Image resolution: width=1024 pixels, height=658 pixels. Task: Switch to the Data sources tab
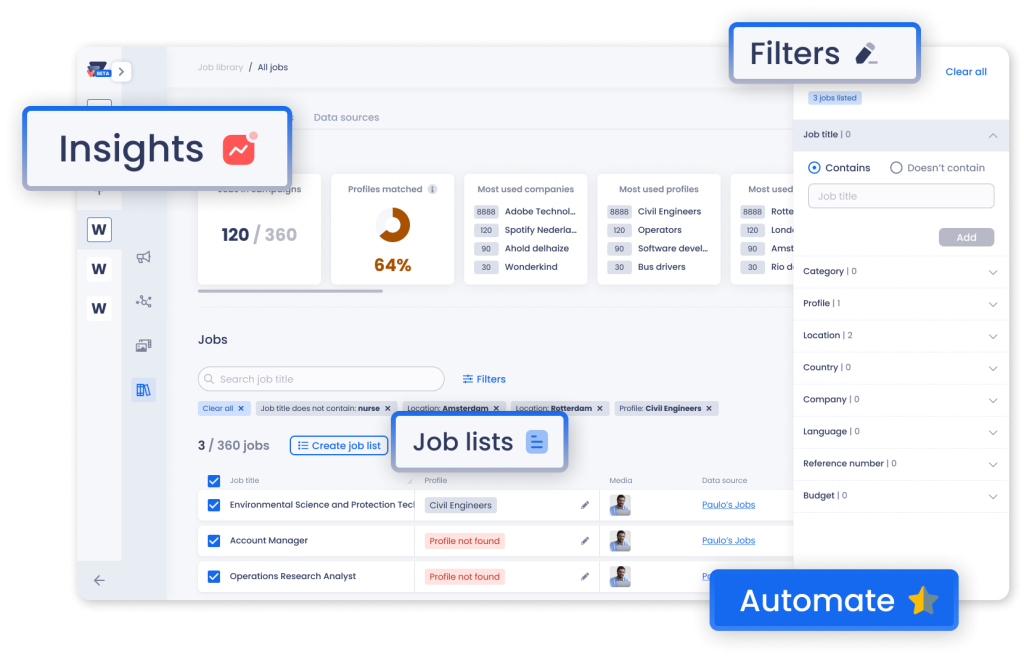point(346,118)
